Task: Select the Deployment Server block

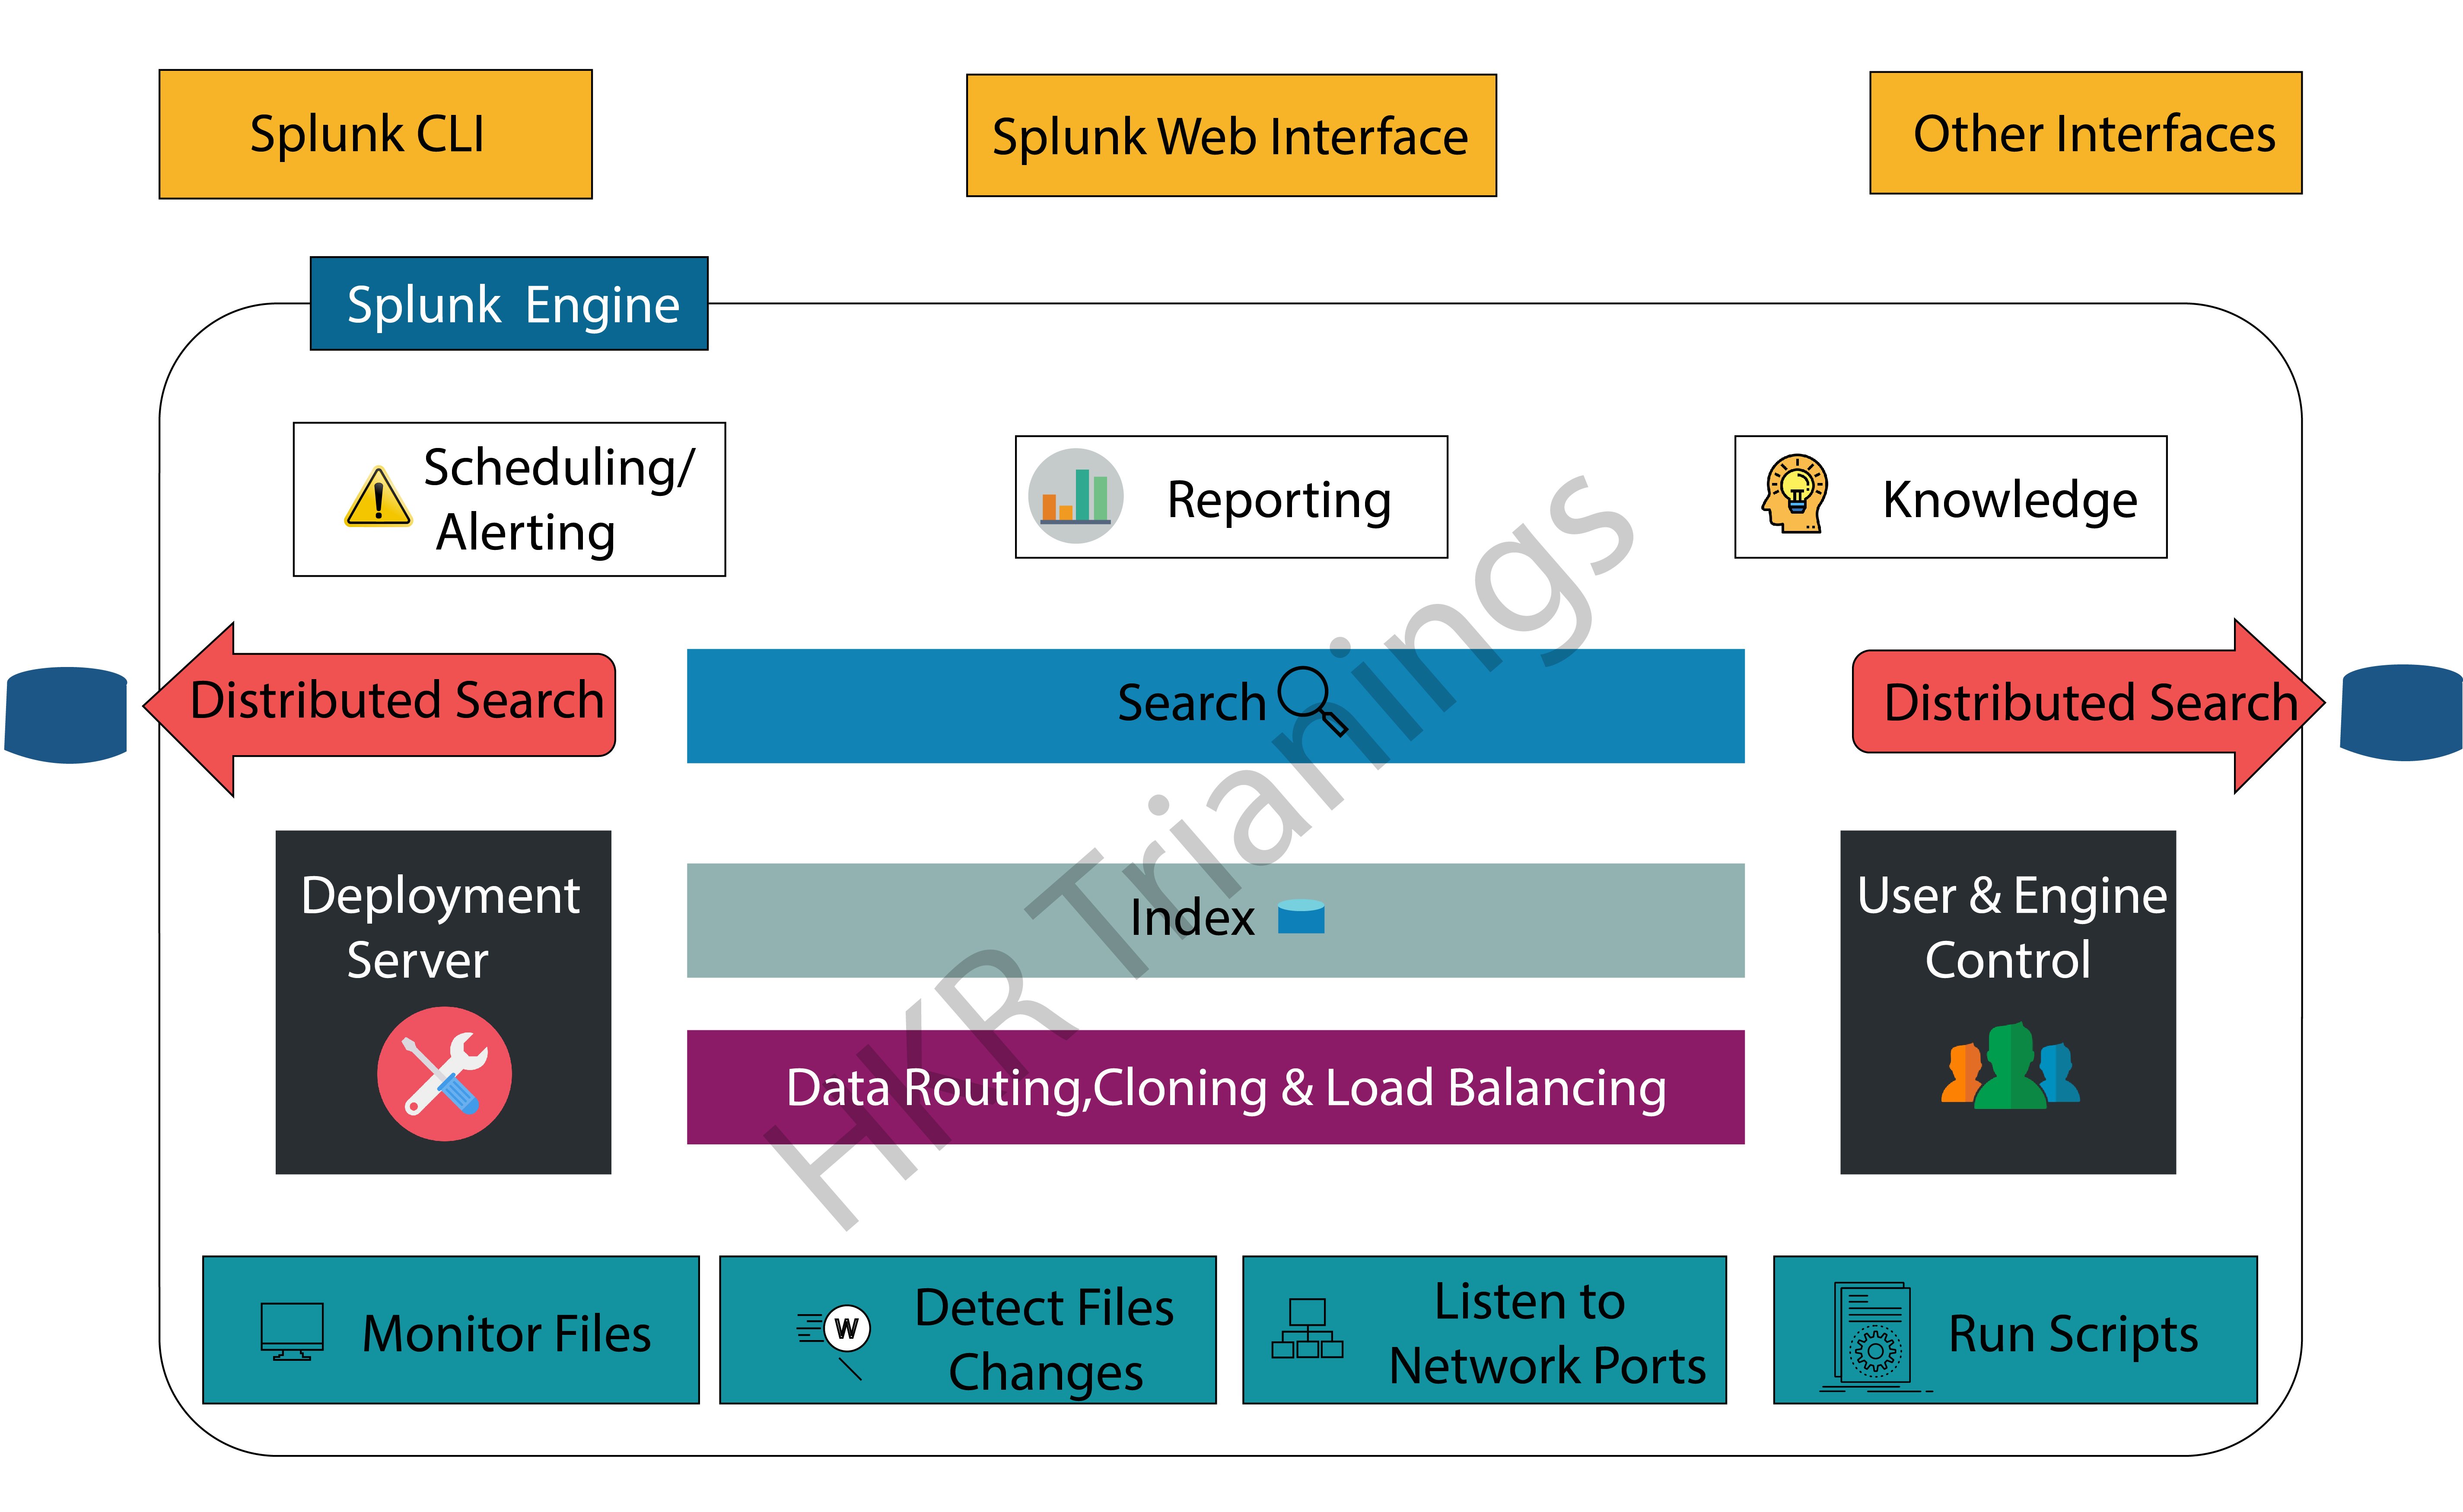Action: 443,1002
